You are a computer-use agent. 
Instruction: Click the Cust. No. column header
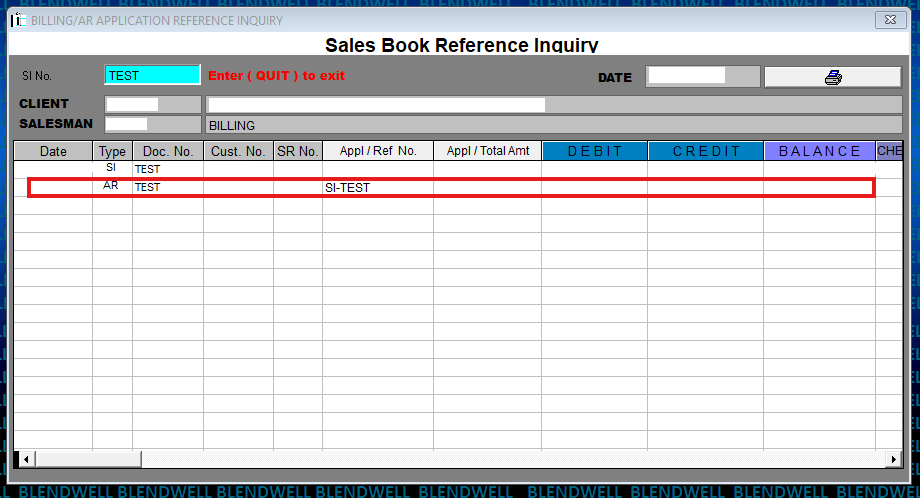238,151
